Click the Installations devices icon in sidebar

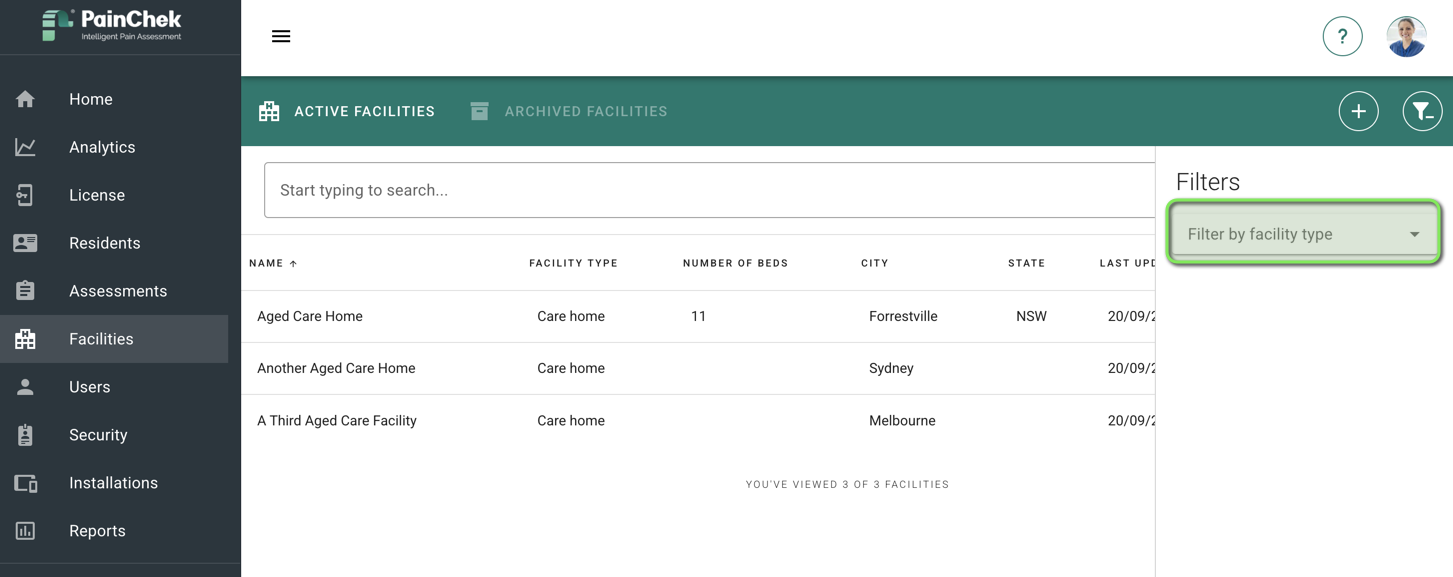click(26, 483)
